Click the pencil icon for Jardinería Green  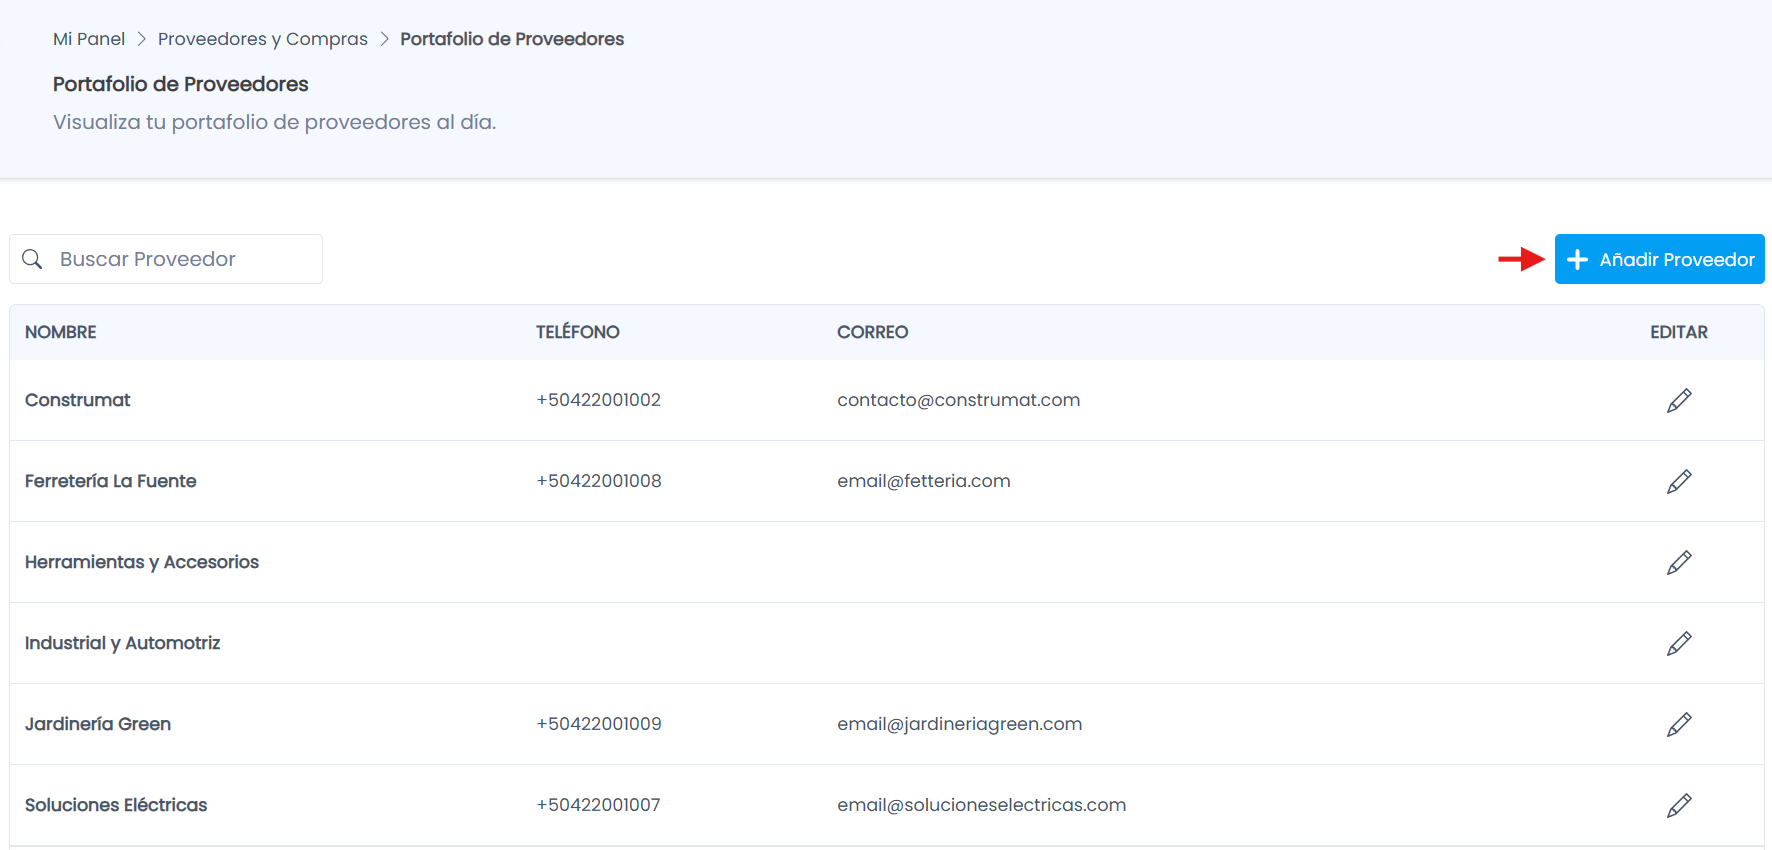(x=1679, y=724)
